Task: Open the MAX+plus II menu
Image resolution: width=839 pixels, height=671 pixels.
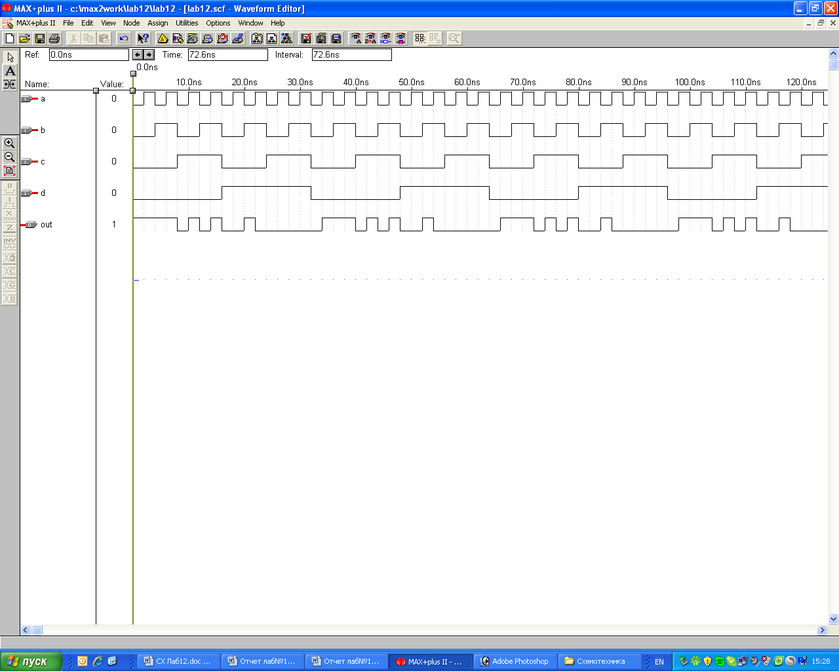Action: 35,23
